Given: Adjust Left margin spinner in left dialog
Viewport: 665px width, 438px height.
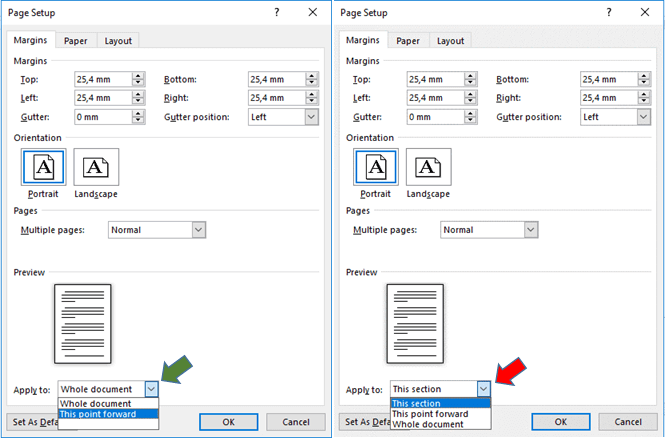Looking at the screenshot, I should 138,98.
